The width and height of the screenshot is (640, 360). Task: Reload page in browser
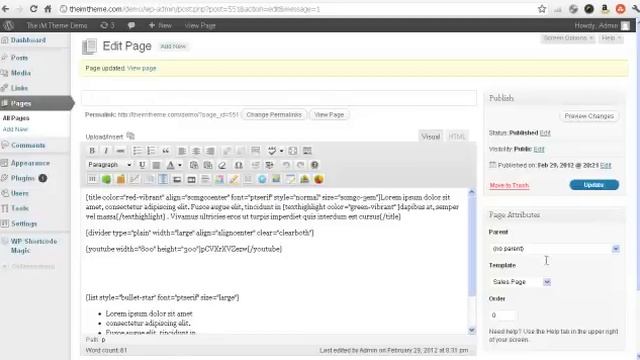click(x=33, y=9)
